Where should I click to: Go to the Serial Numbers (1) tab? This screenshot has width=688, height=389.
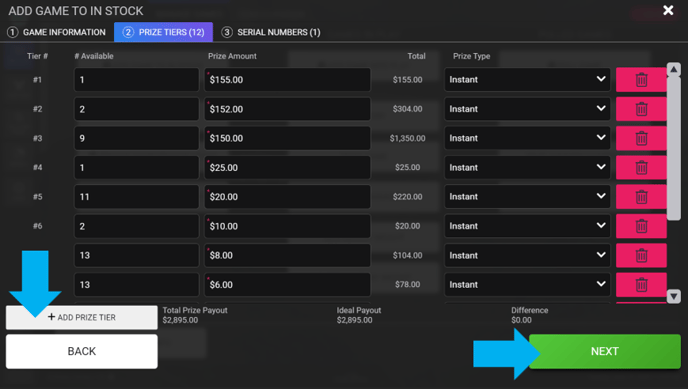[x=271, y=32]
